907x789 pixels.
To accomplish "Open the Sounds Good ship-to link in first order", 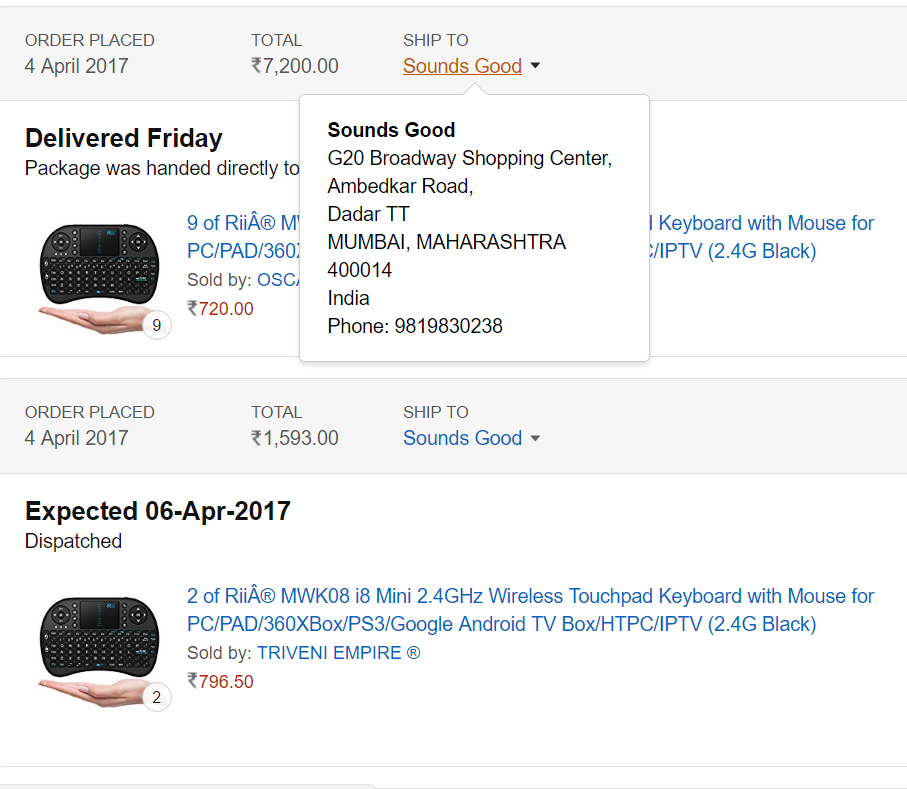I will coord(462,66).
